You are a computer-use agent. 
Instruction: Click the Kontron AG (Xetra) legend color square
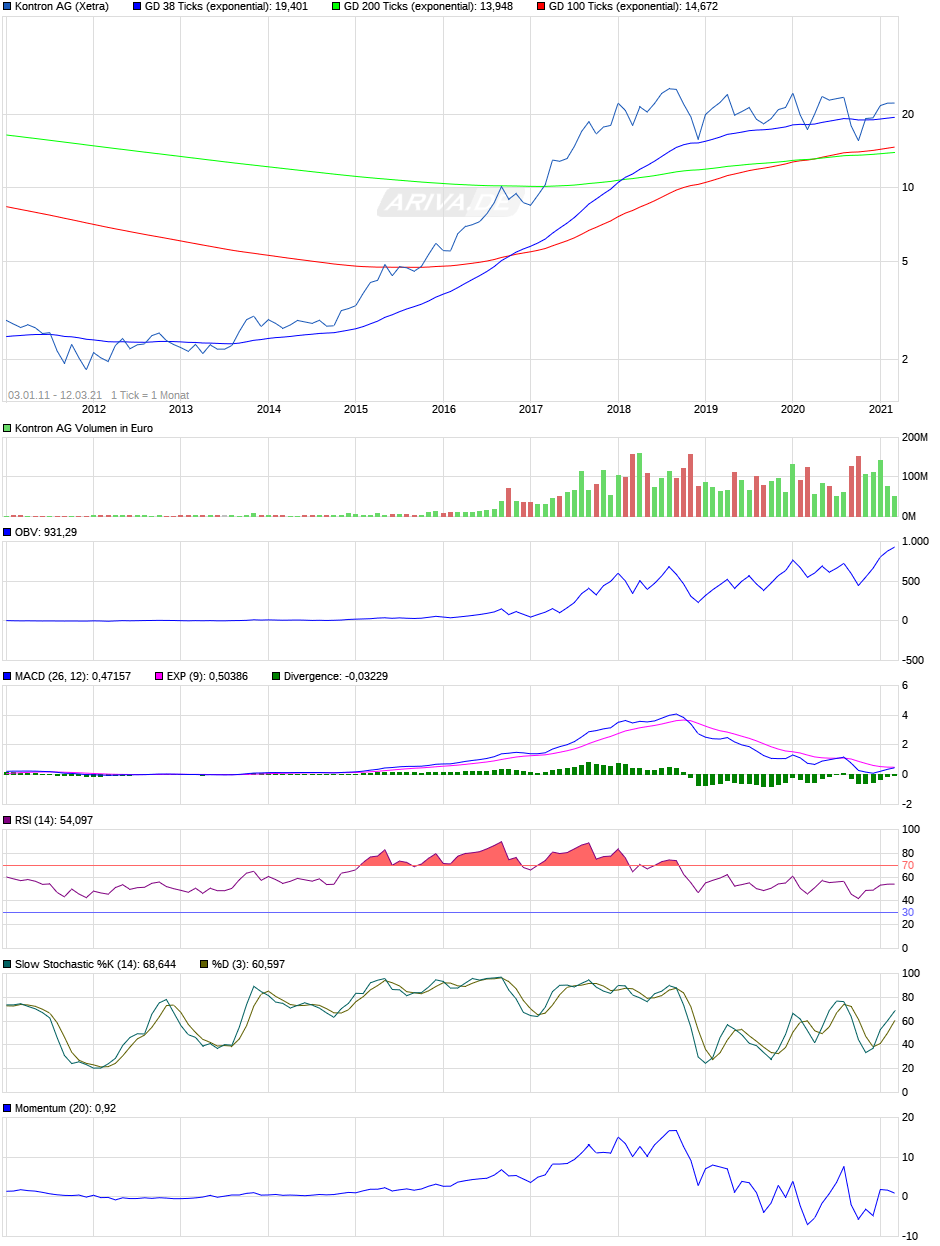(7, 6)
